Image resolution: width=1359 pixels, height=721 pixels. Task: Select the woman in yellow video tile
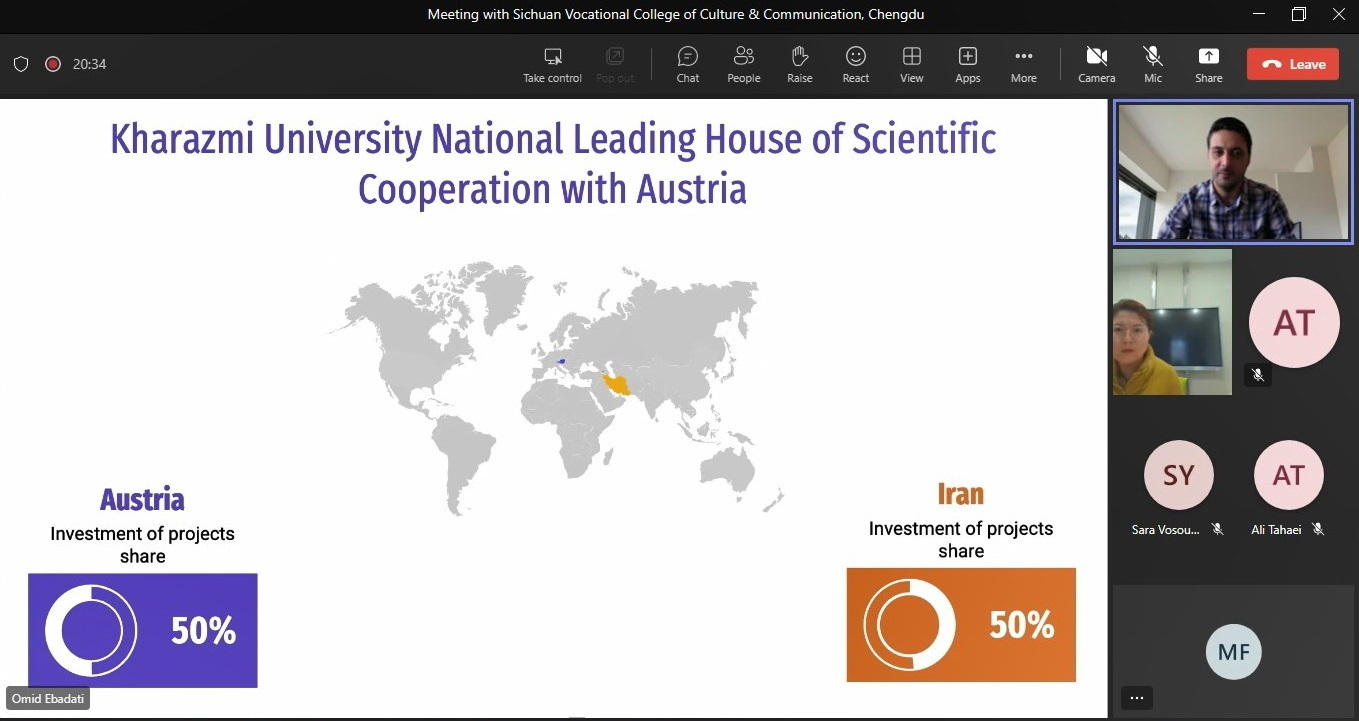1172,322
